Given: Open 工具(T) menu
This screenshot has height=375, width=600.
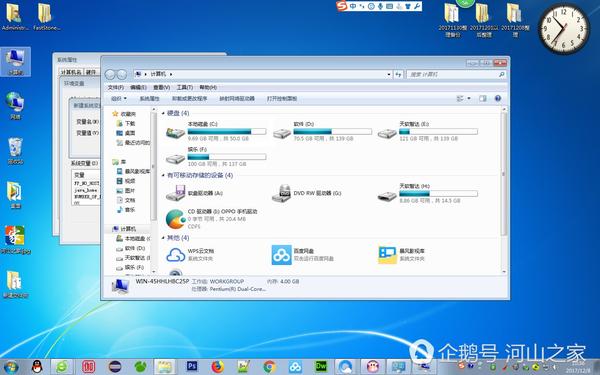Looking at the screenshot, I should click(184, 87).
